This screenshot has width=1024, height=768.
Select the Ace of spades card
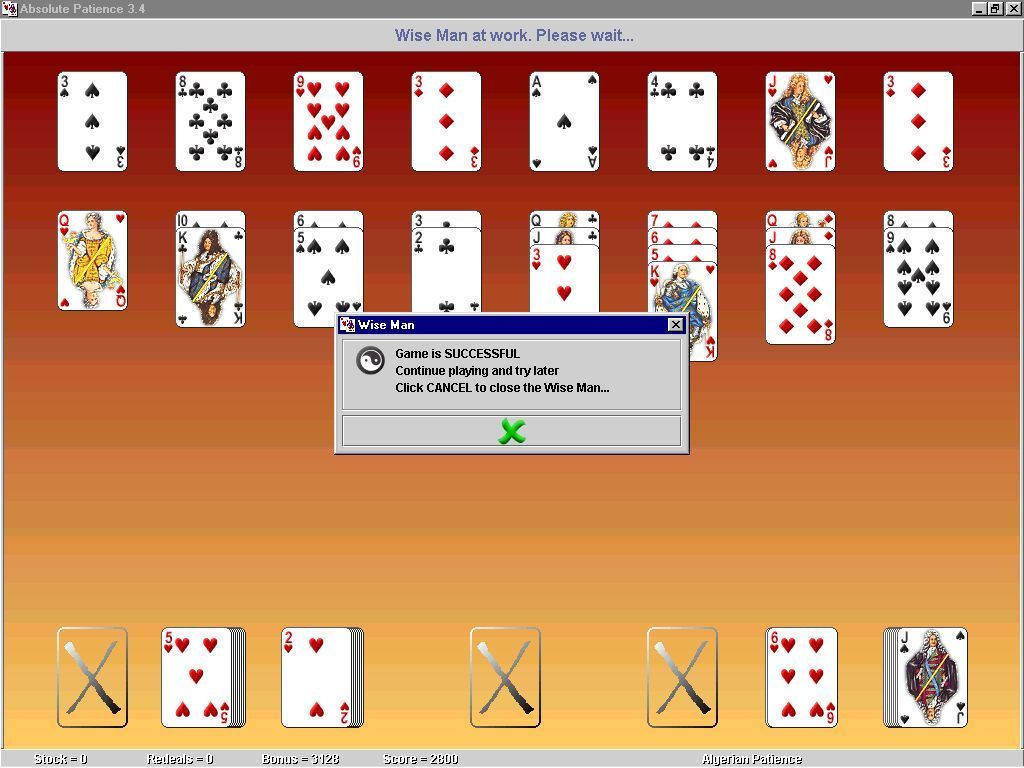tap(564, 121)
